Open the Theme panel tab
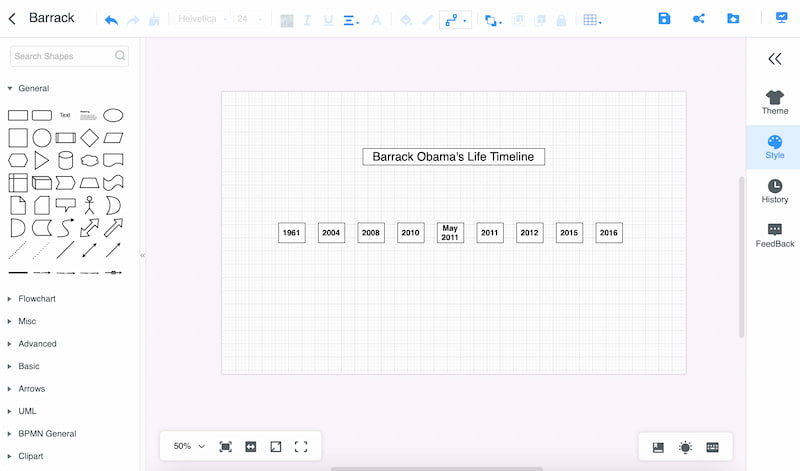Screen dimensions: 800x471 (x=774, y=102)
